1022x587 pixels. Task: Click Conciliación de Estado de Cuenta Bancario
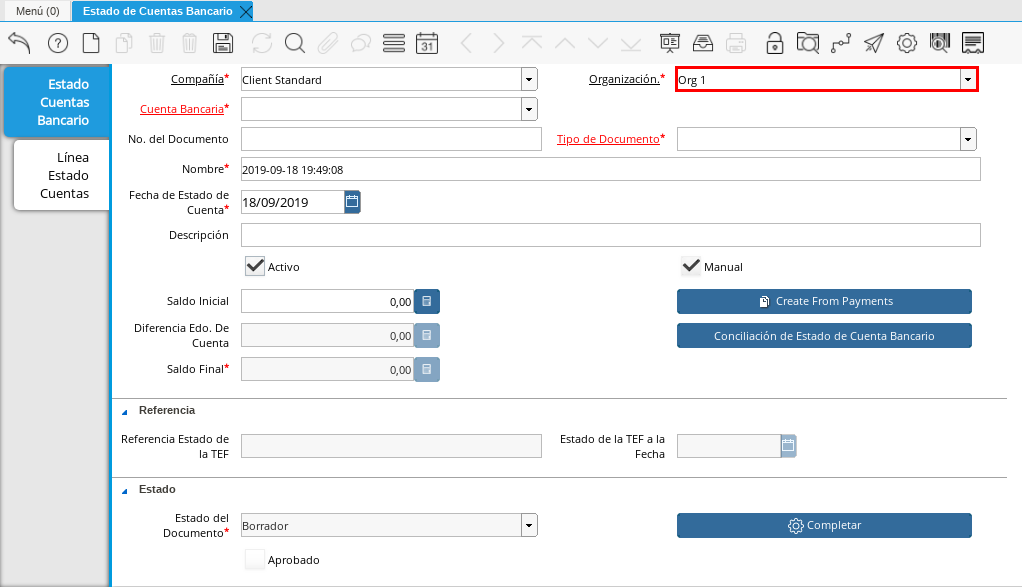tap(824, 336)
